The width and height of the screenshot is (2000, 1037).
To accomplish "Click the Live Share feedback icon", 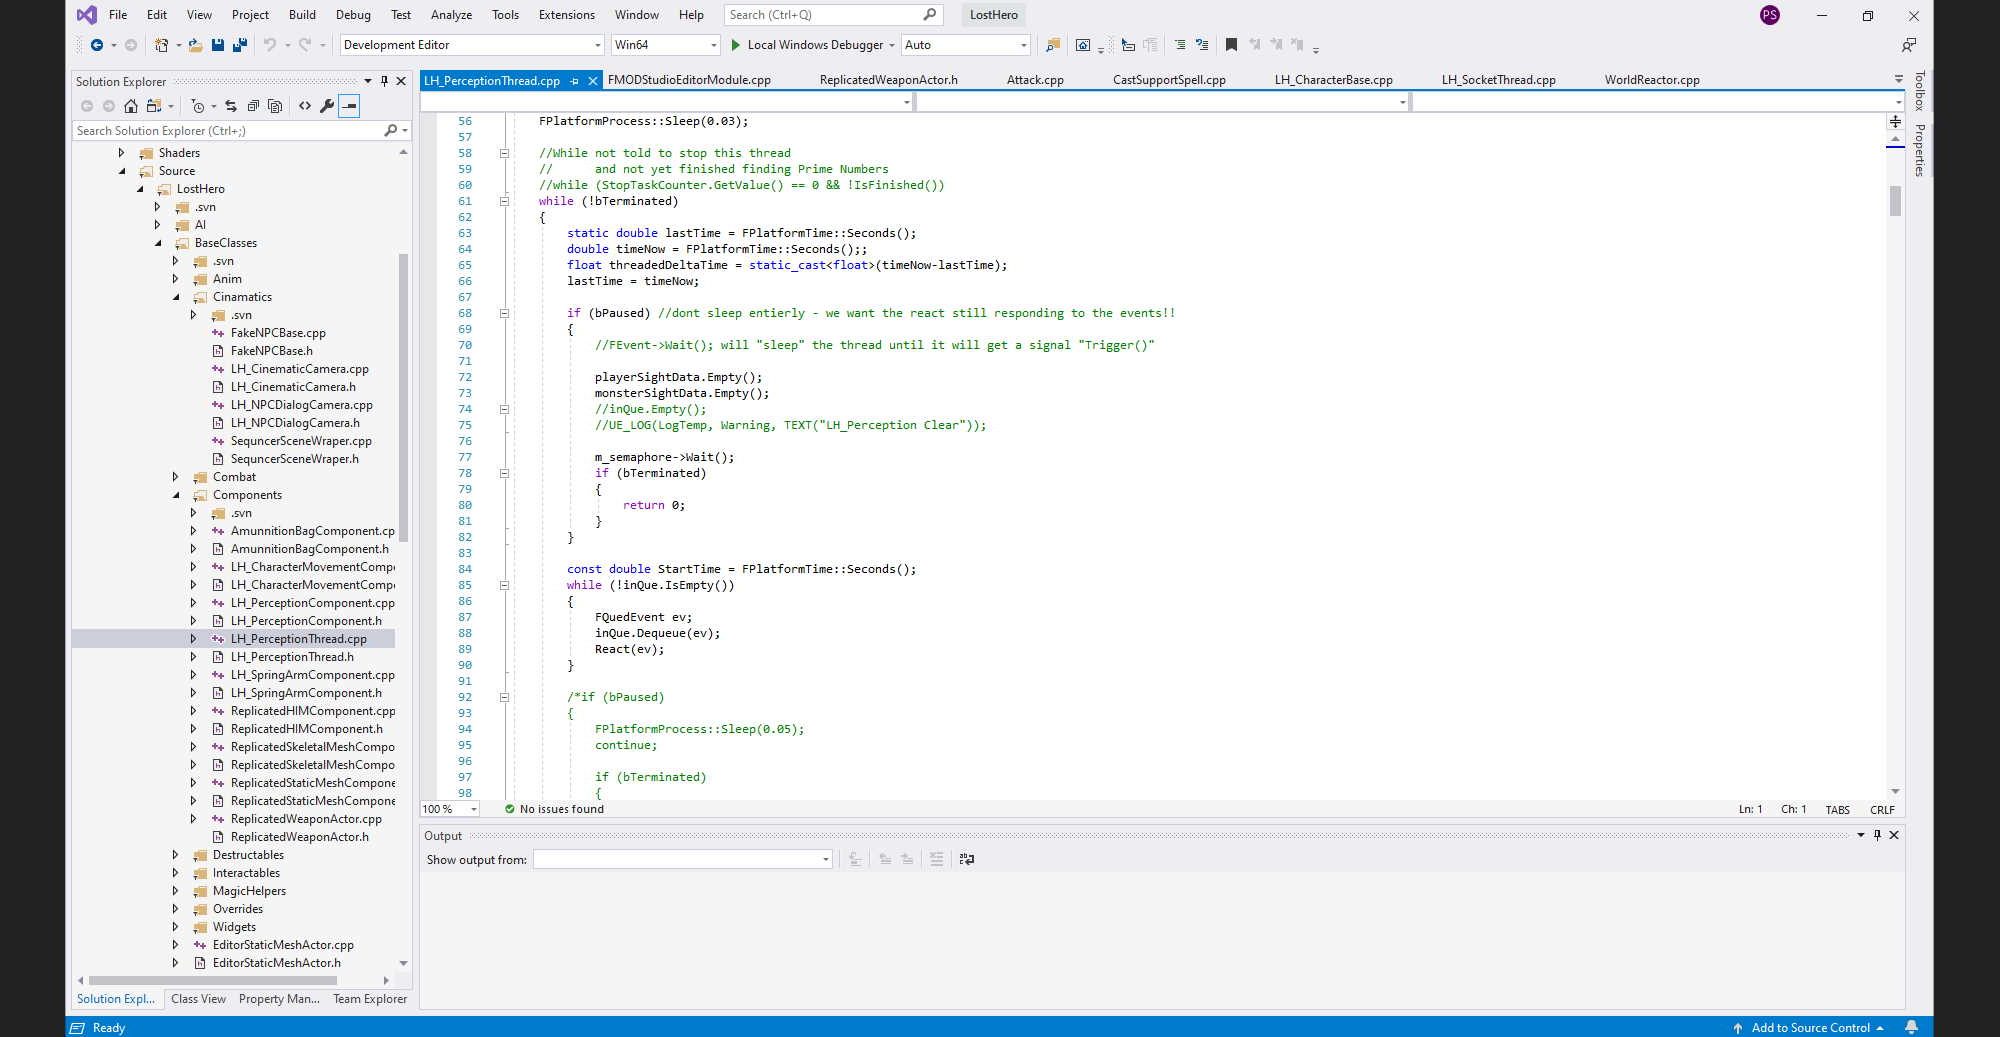I will [1908, 45].
